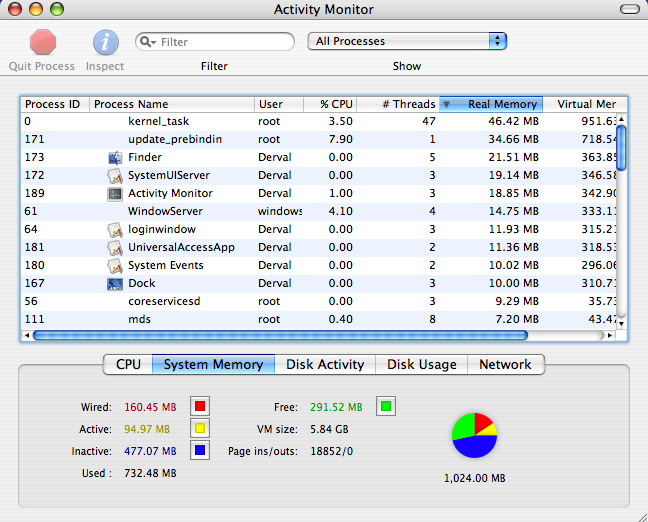Click process ID 189
This screenshot has height=522, width=648.
[34, 193]
